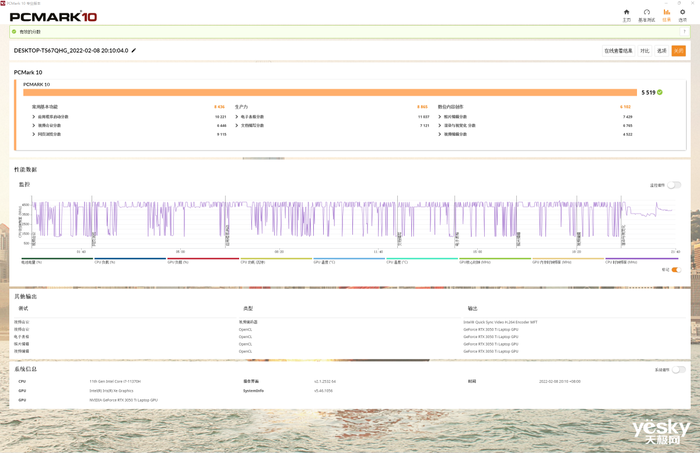This screenshot has height=453, width=700.
Task: Click the time value 2022-02-08 20:10
Action: pos(560,382)
